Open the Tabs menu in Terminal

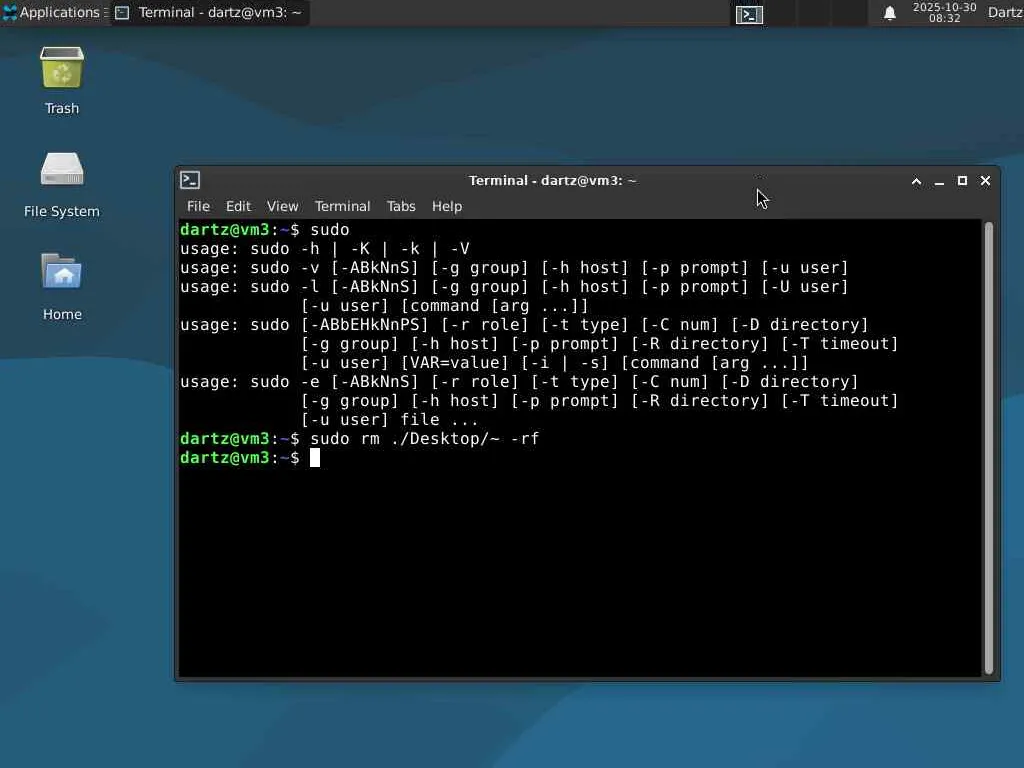[x=401, y=206]
